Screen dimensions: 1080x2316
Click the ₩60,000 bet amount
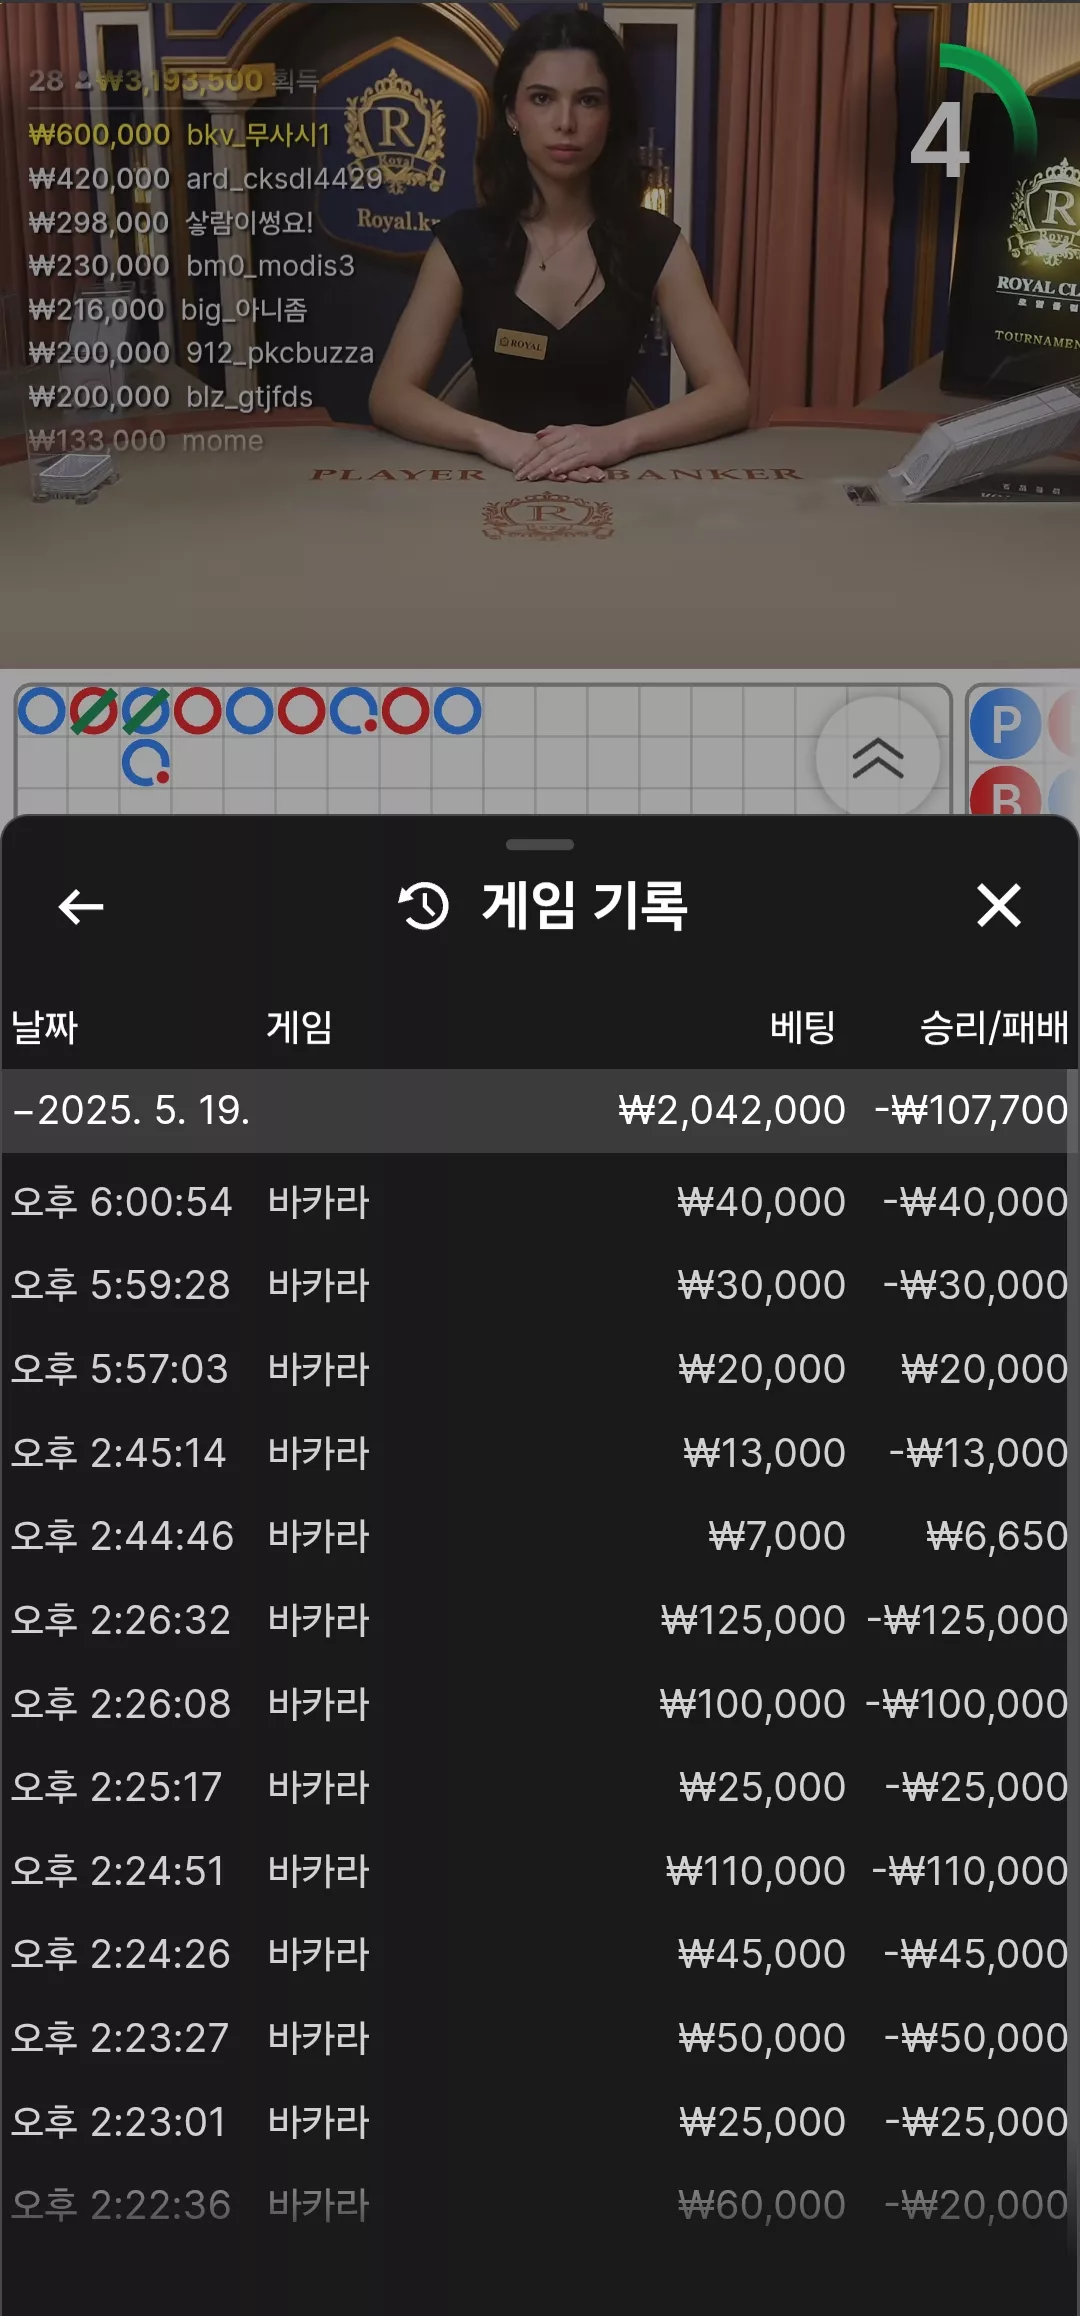[x=762, y=2205]
